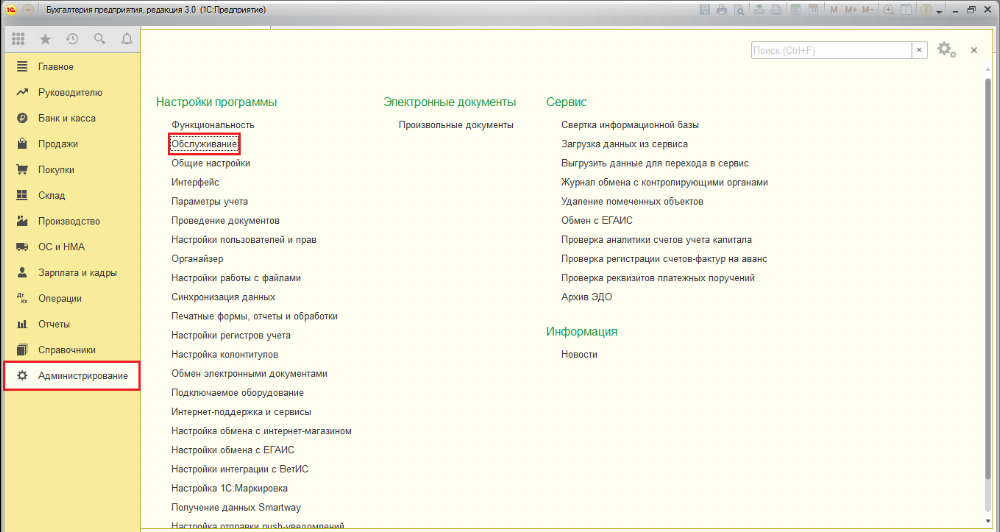
Task: Open Загрузка данных из сервиса link
Action: point(624,144)
